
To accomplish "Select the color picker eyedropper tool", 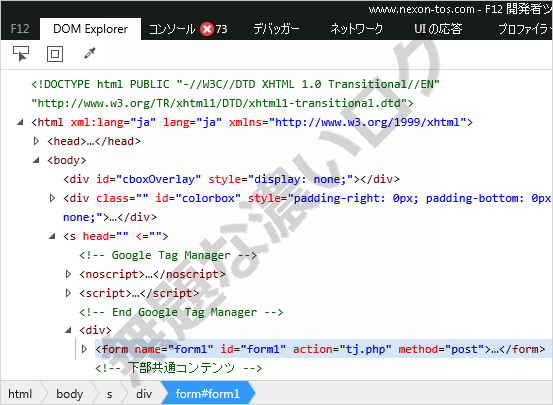I will [x=90, y=53].
